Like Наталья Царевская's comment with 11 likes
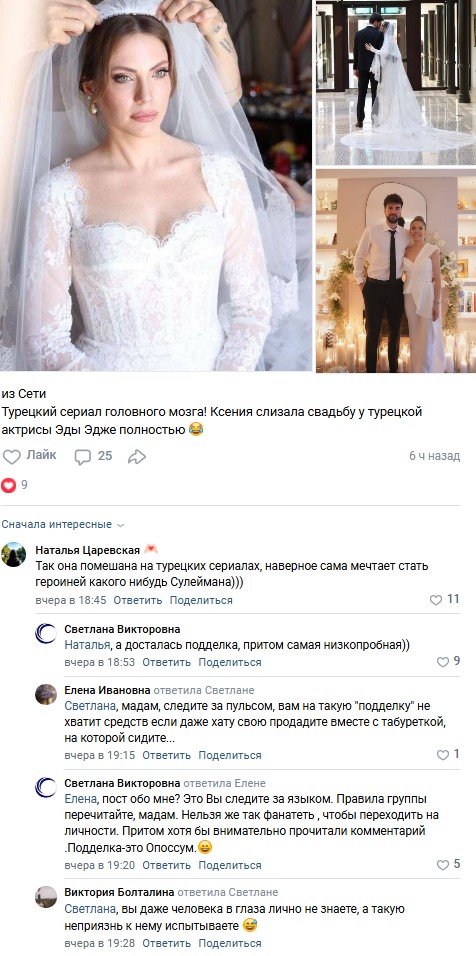Viewport: 476px width, 956px height. (x=436, y=600)
